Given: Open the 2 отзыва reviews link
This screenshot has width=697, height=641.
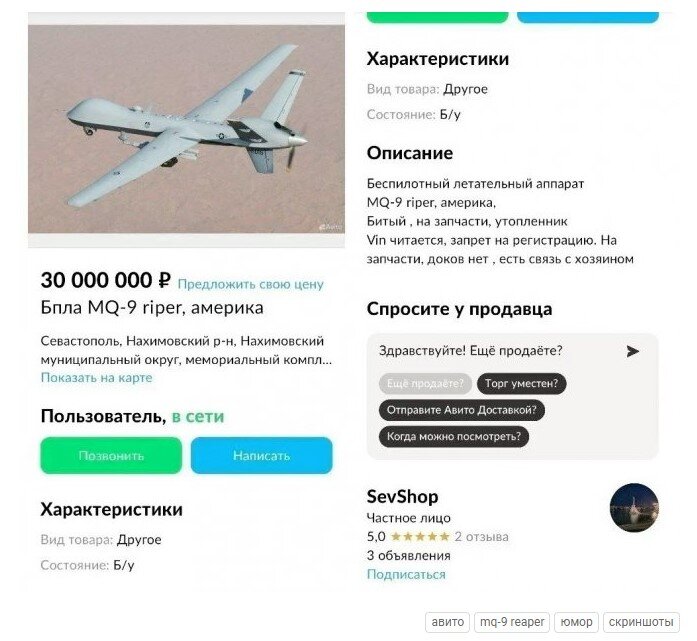Looking at the screenshot, I should [481, 537].
